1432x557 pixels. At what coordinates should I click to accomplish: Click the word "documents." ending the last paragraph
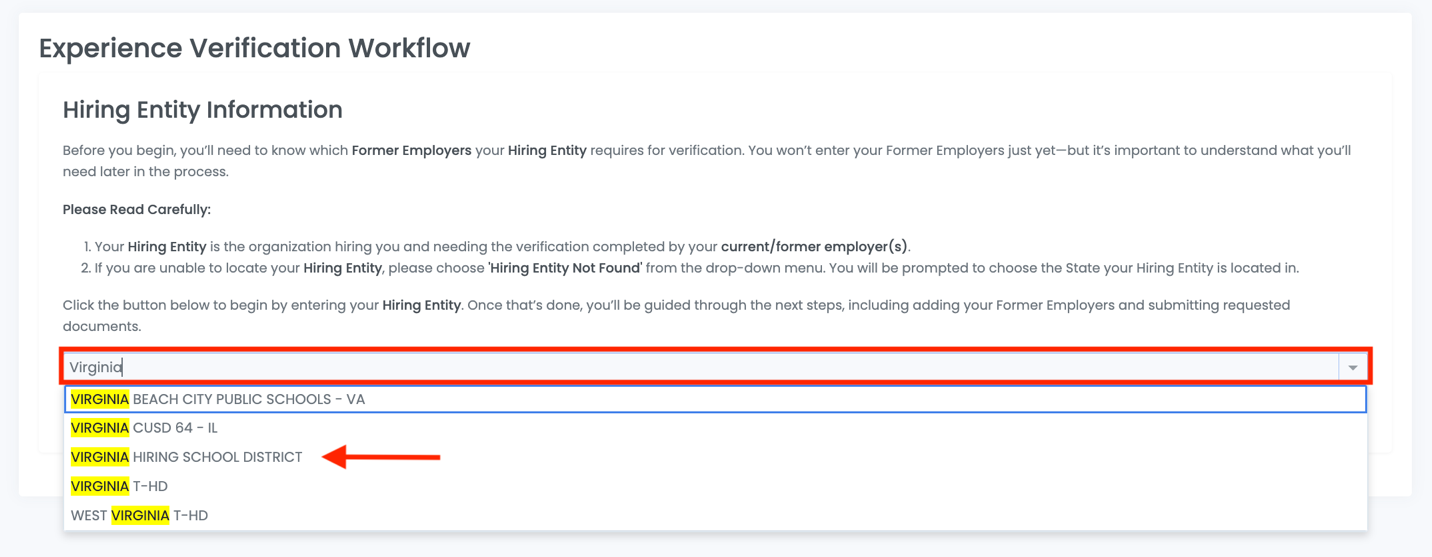tap(101, 326)
